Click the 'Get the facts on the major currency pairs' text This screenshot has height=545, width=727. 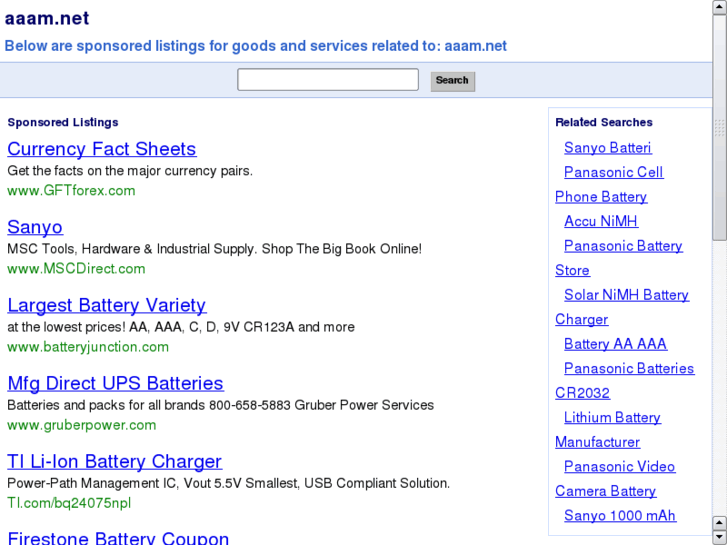pyautogui.click(x=130, y=171)
